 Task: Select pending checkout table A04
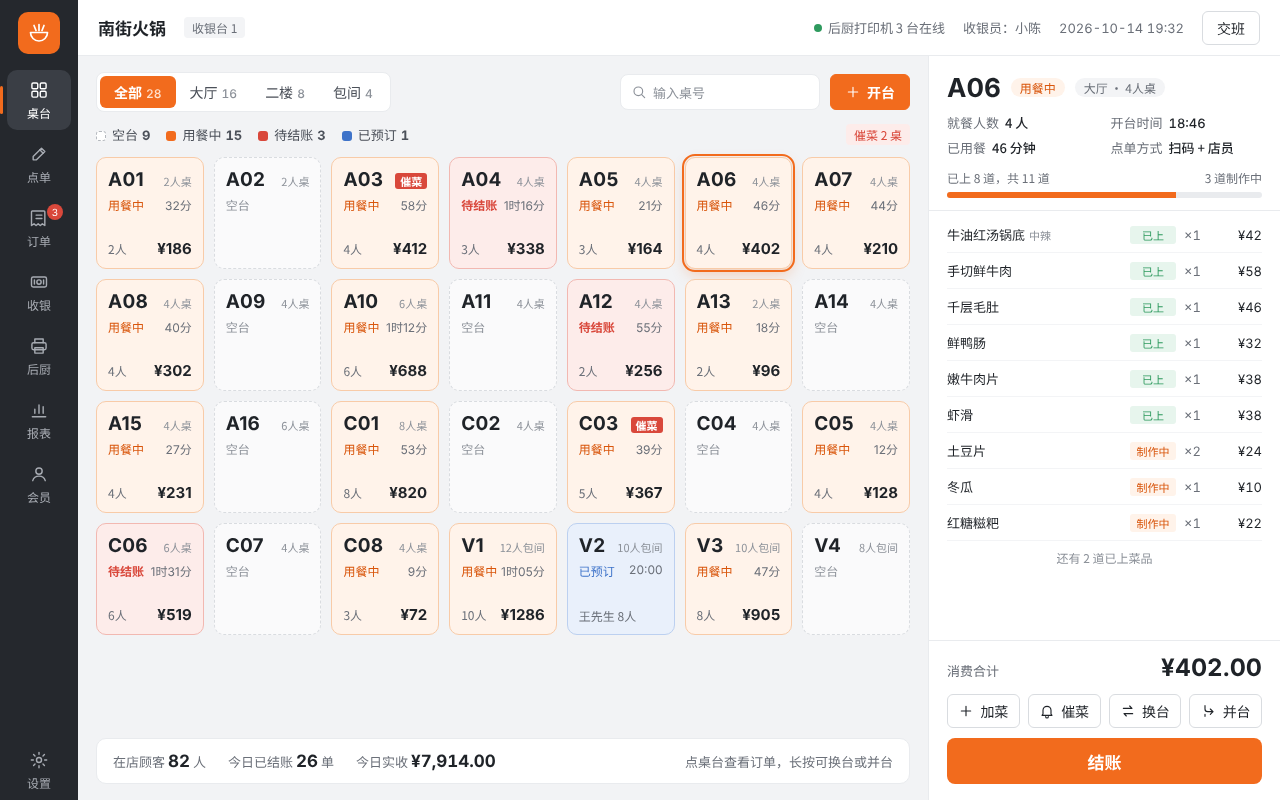tap(503, 213)
